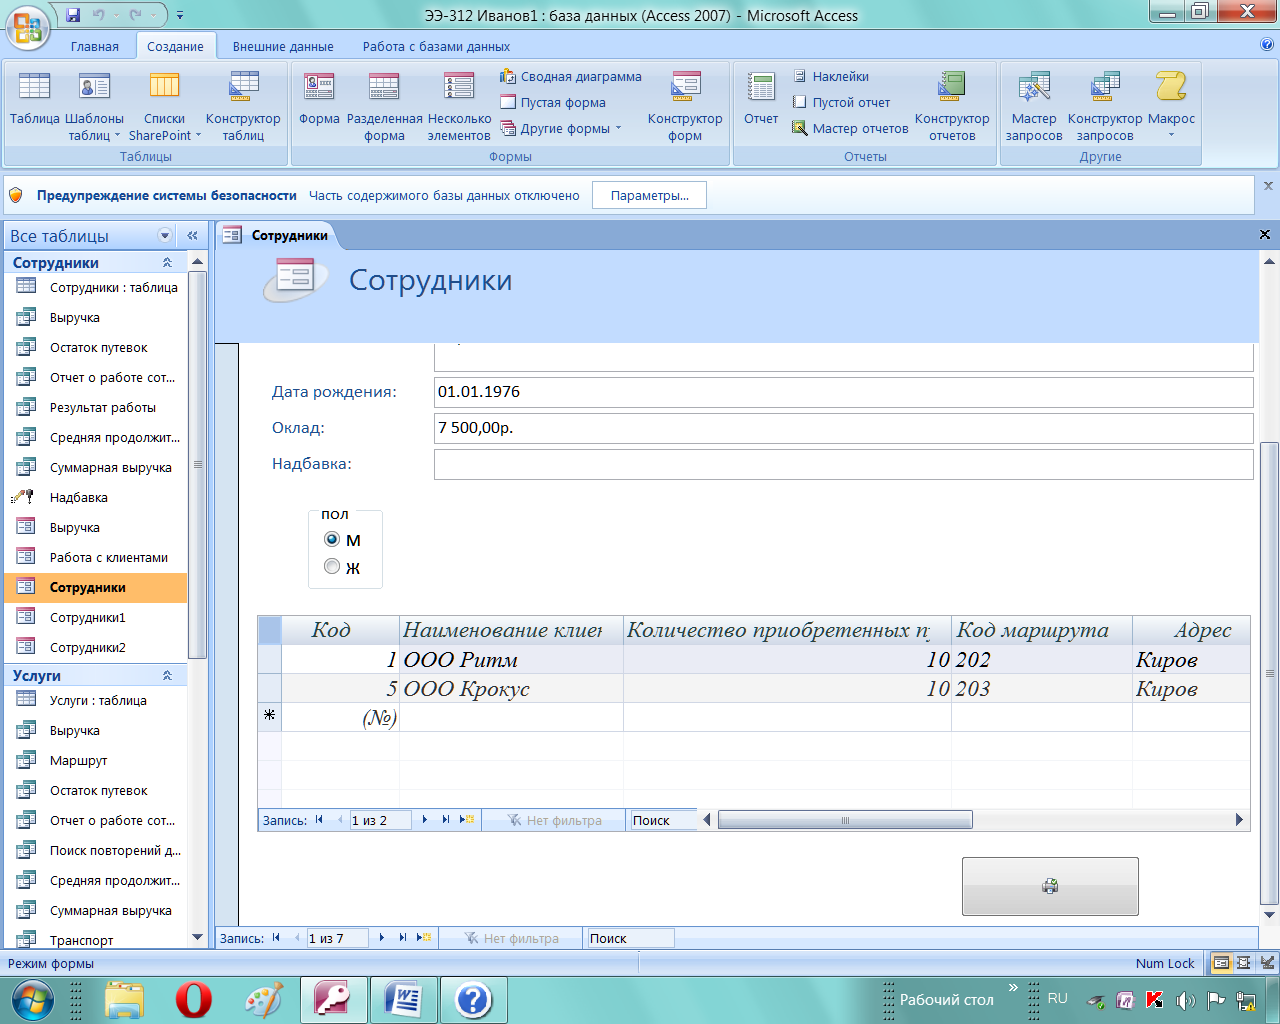Click subform horizontal scrollbar thumb
Screen dimensions: 1280x1024
pos(845,820)
